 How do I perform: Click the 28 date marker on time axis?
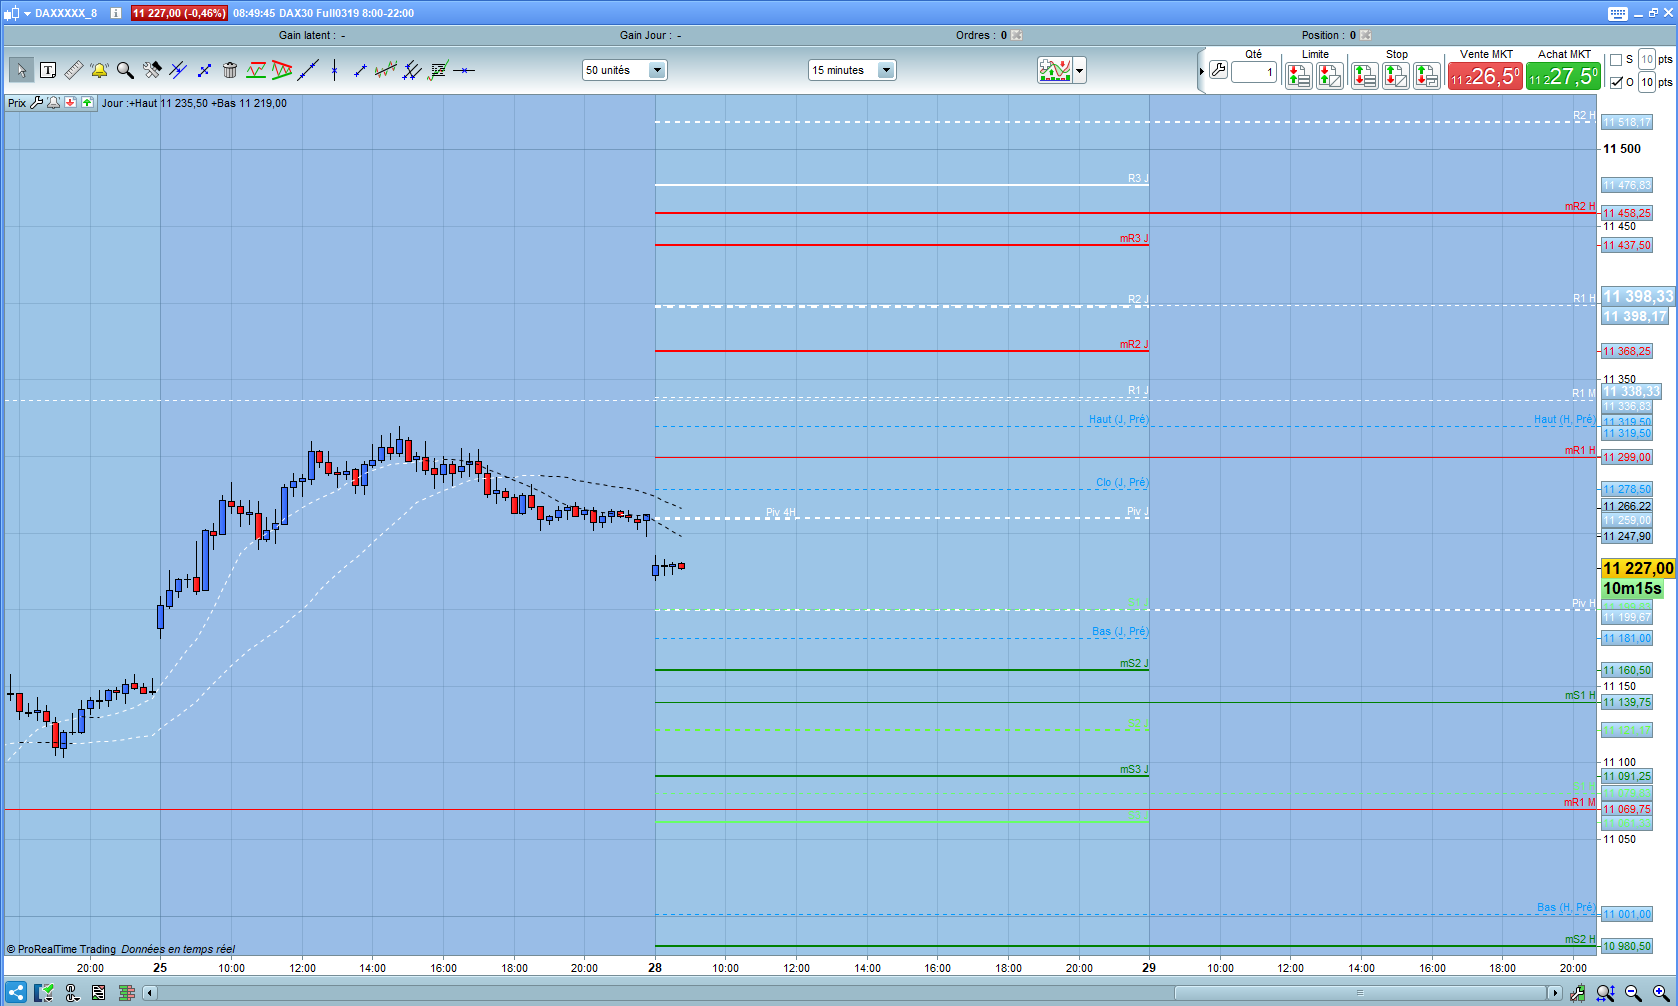pos(655,967)
